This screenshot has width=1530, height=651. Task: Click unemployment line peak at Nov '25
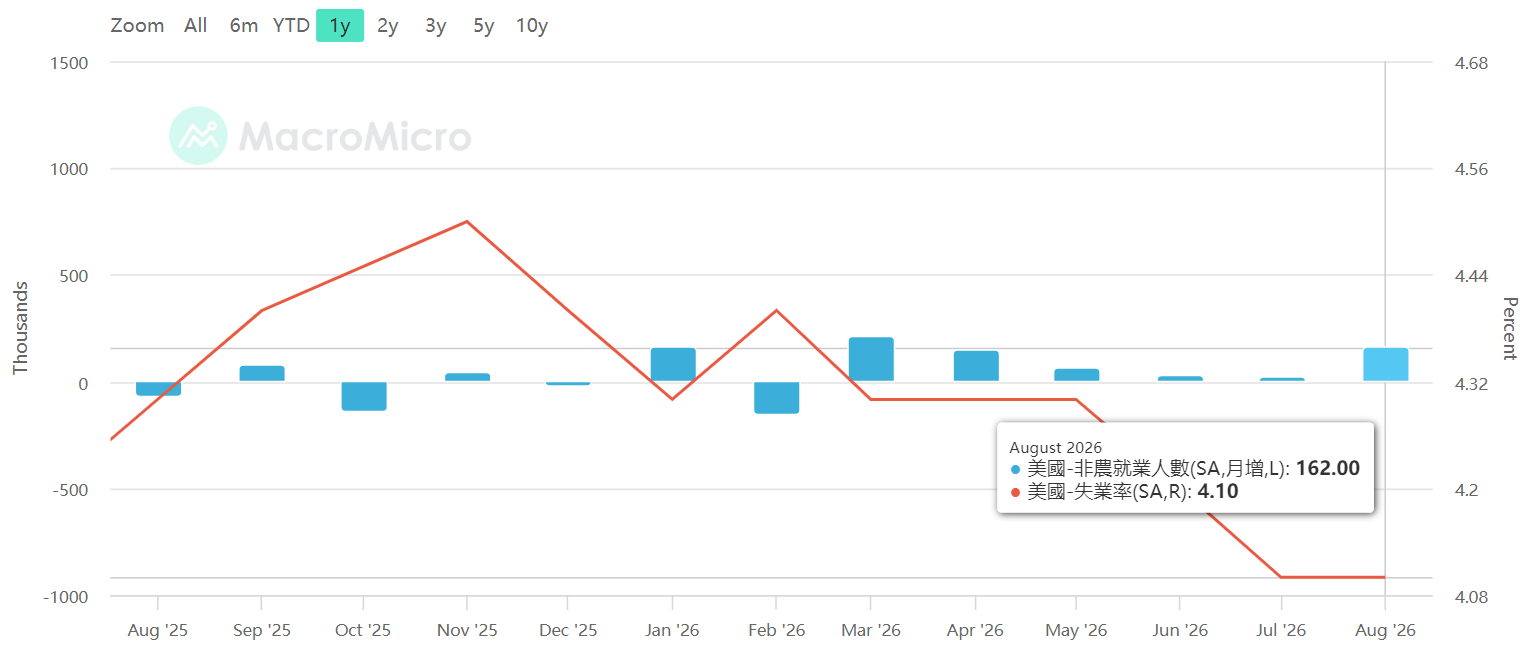tap(467, 221)
